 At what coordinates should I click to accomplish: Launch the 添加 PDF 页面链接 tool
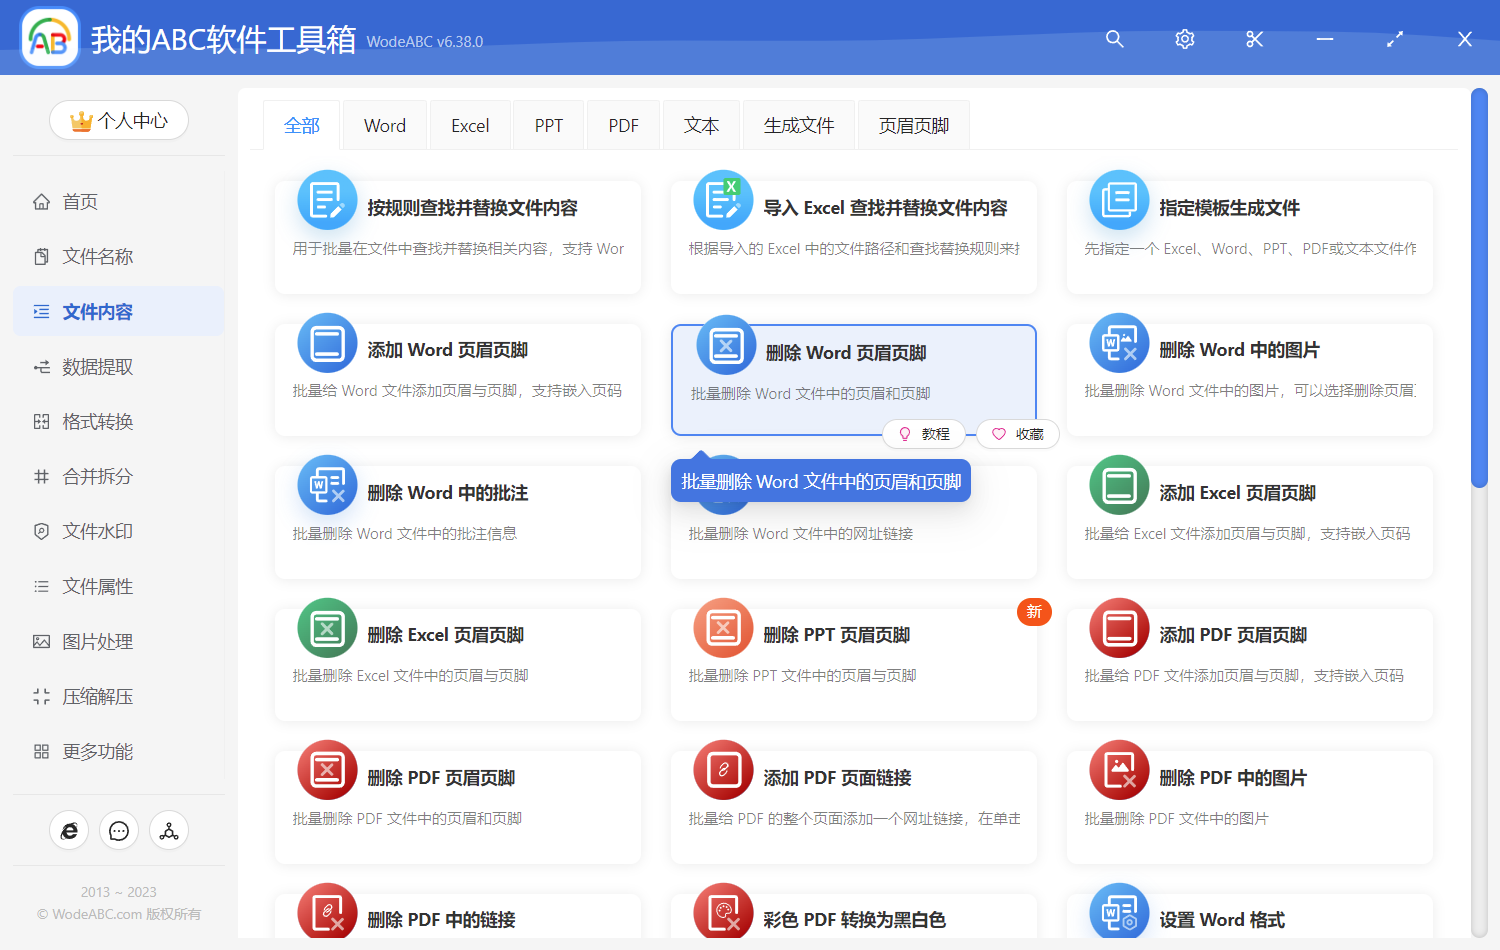click(x=854, y=777)
